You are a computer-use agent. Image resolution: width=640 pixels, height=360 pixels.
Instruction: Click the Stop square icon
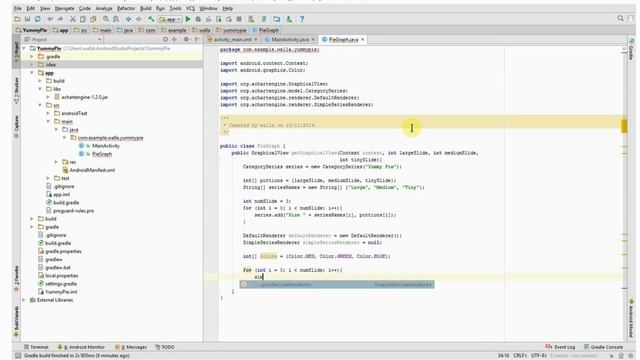click(239, 19)
